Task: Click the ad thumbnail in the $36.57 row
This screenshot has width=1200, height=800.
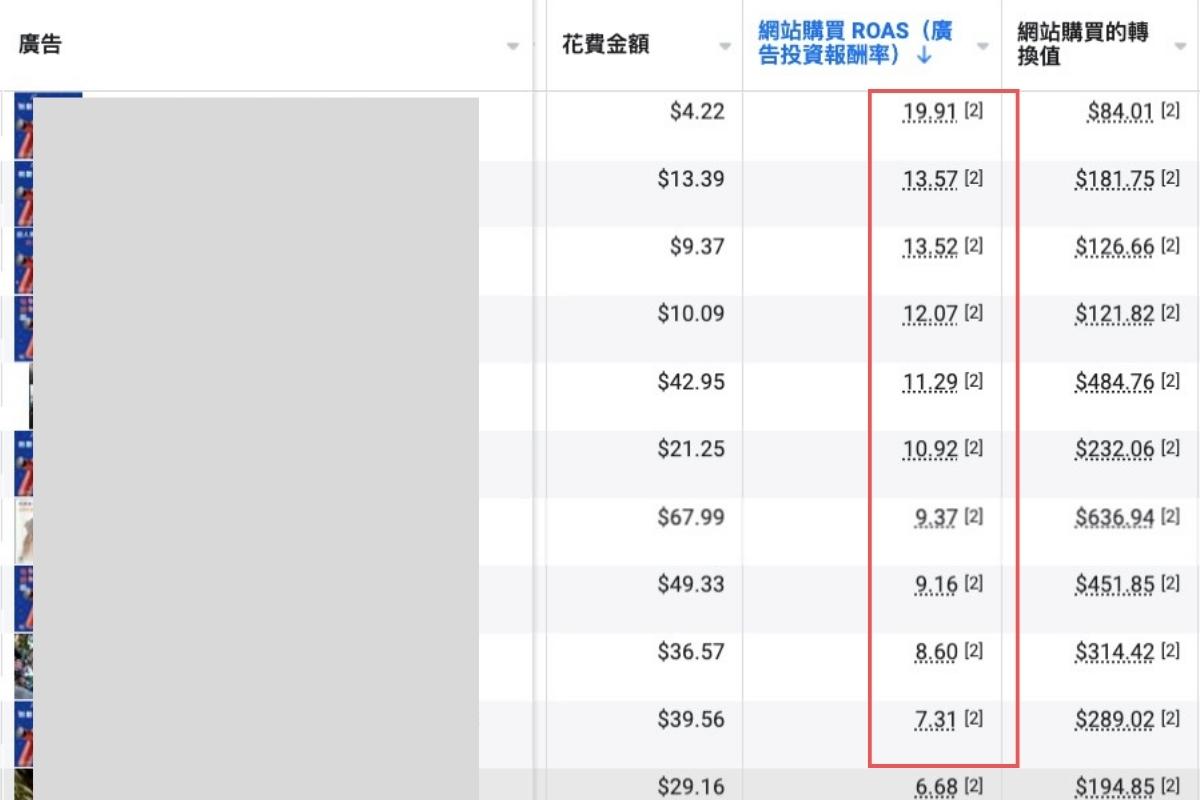Action: click(24, 665)
